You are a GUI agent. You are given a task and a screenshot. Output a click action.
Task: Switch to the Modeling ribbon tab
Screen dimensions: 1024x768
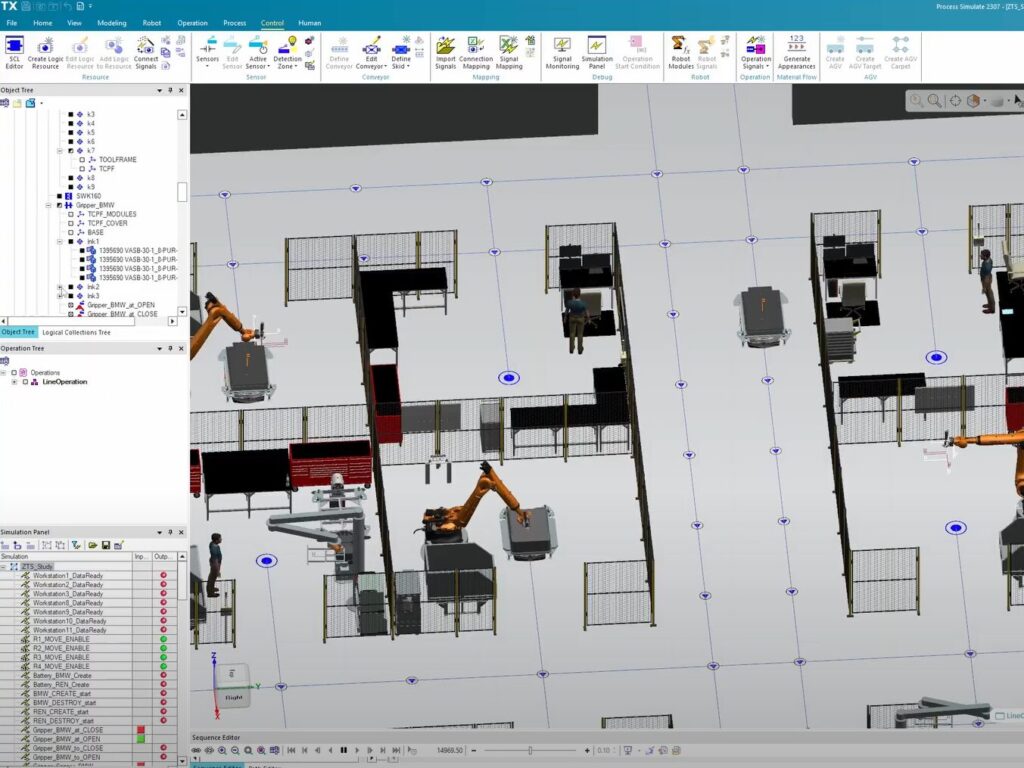click(x=114, y=23)
